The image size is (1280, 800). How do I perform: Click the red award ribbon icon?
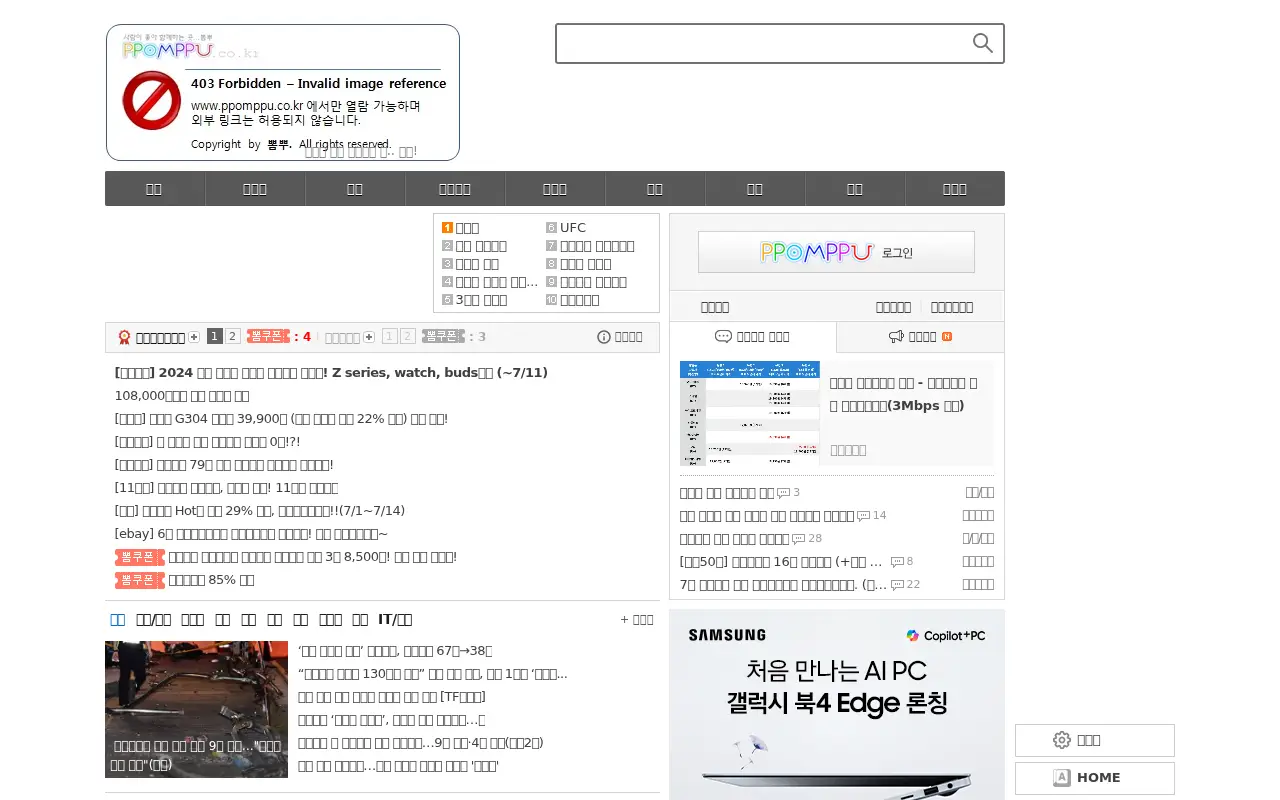124,337
